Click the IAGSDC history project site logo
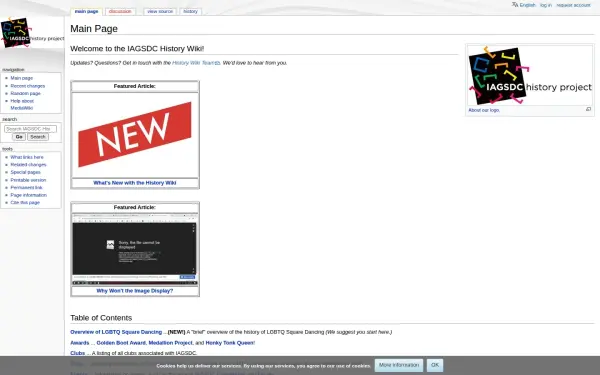Viewport: 600px width, 375px height. coord(32,33)
